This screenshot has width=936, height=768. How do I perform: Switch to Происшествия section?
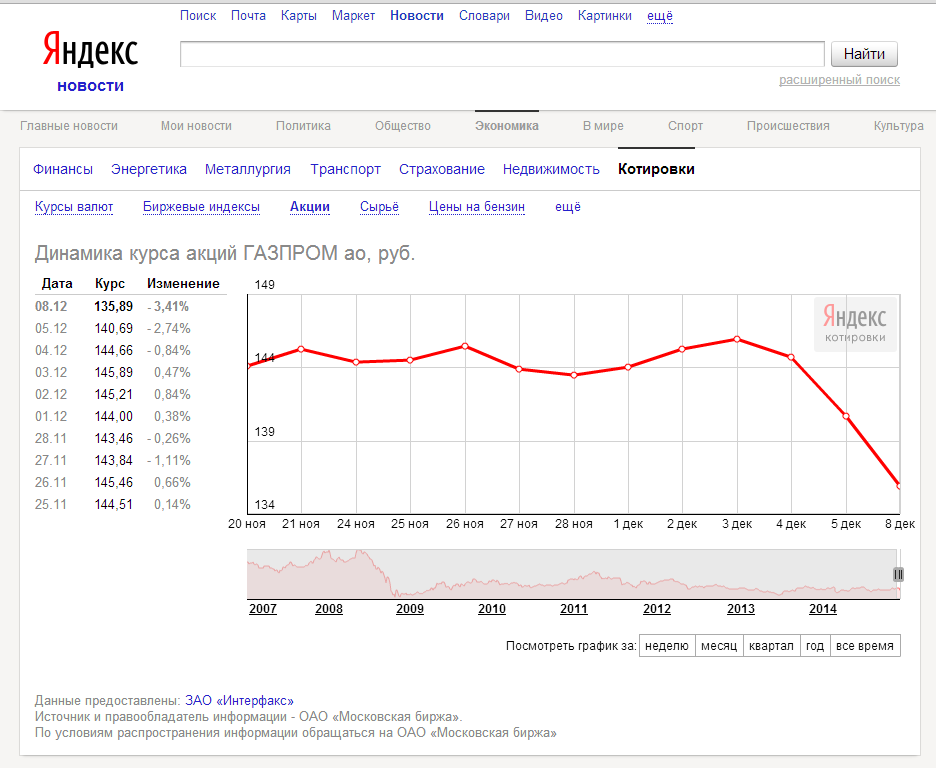[788, 126]
